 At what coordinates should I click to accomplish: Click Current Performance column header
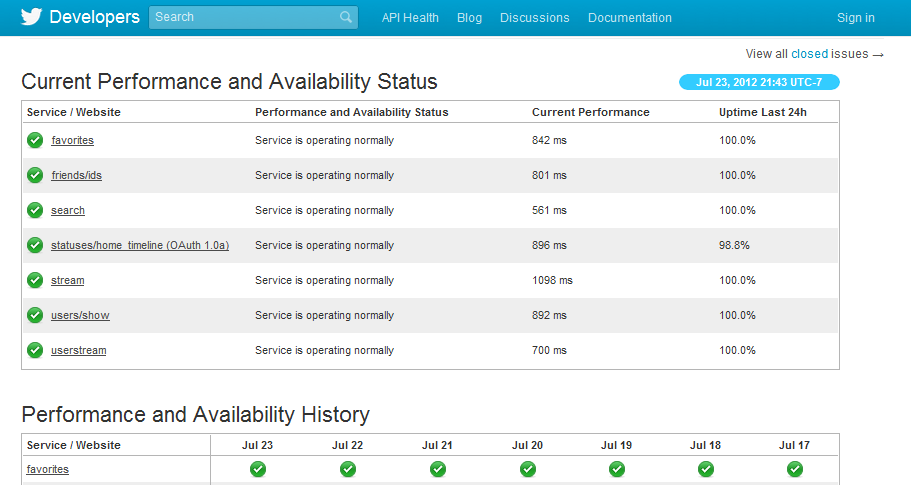click(590, 112)
